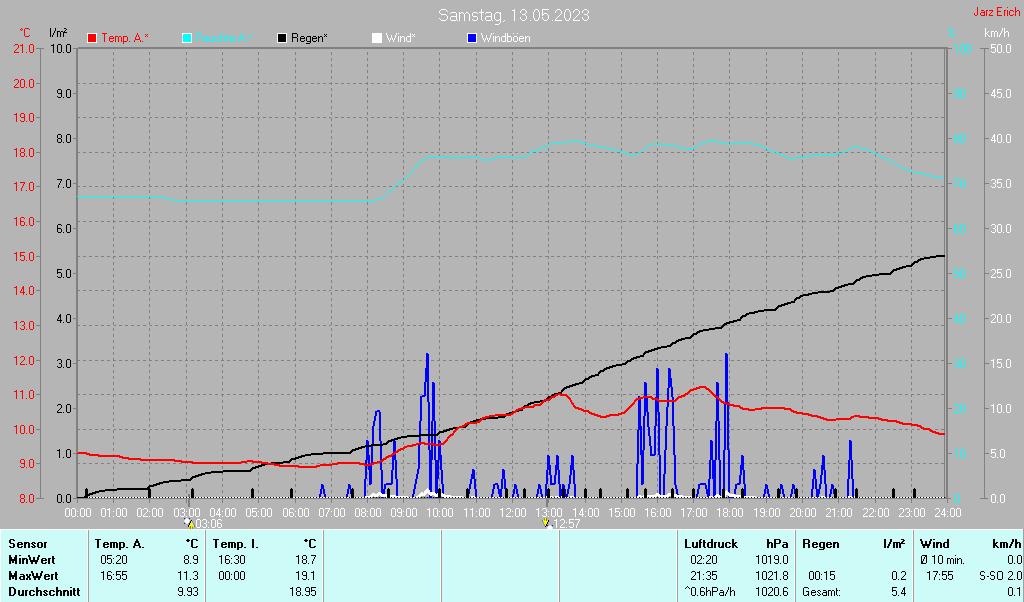Click the chart title Samstag, 13.05.2023
The image size is (1024, 602).
coord(513,15)
